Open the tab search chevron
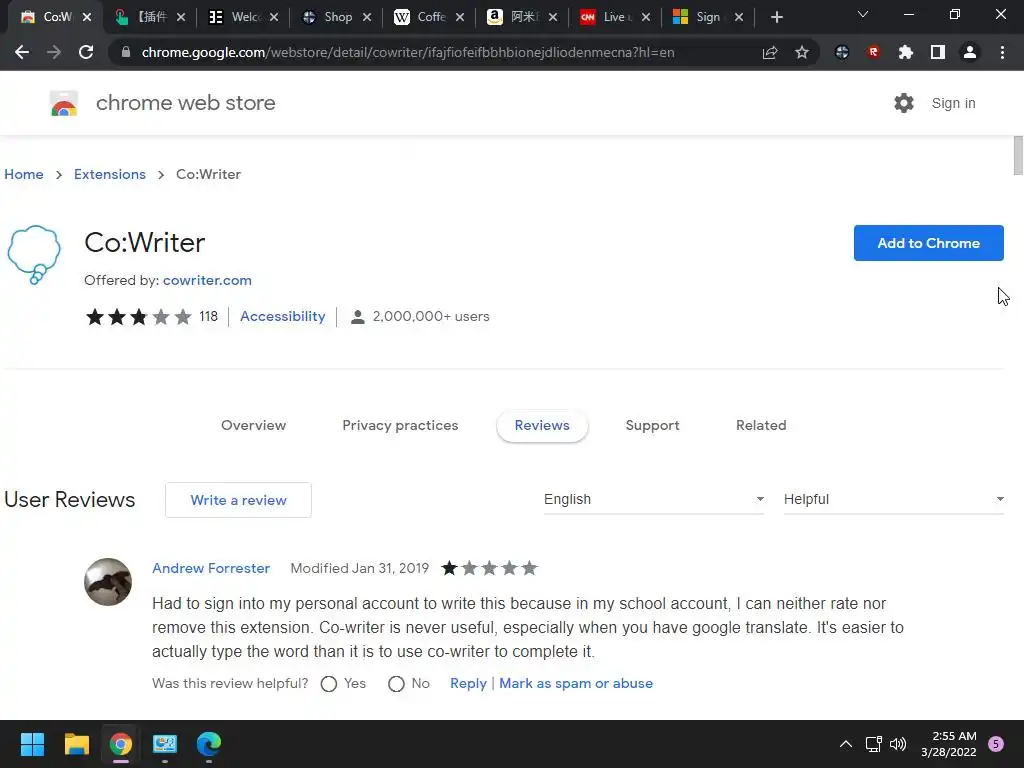The height and width of the screenshot is (768, 1024). coord(863,14)
